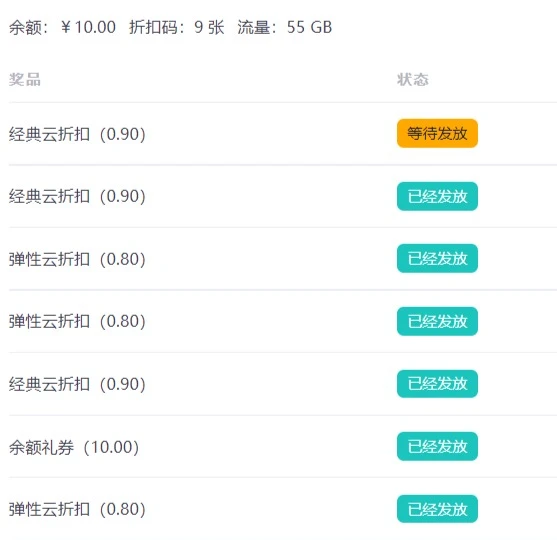Open first 经典云折扣 (0.90) prize entry
This screenshot has width=557, height=540.
tap(77, 134)
